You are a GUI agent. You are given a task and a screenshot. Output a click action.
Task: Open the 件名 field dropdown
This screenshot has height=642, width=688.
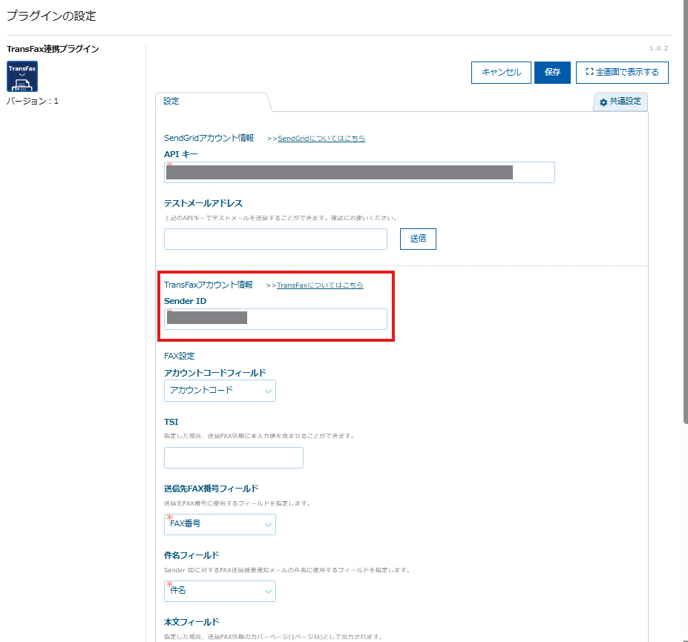pyautogui.click(x=220, y=591)
